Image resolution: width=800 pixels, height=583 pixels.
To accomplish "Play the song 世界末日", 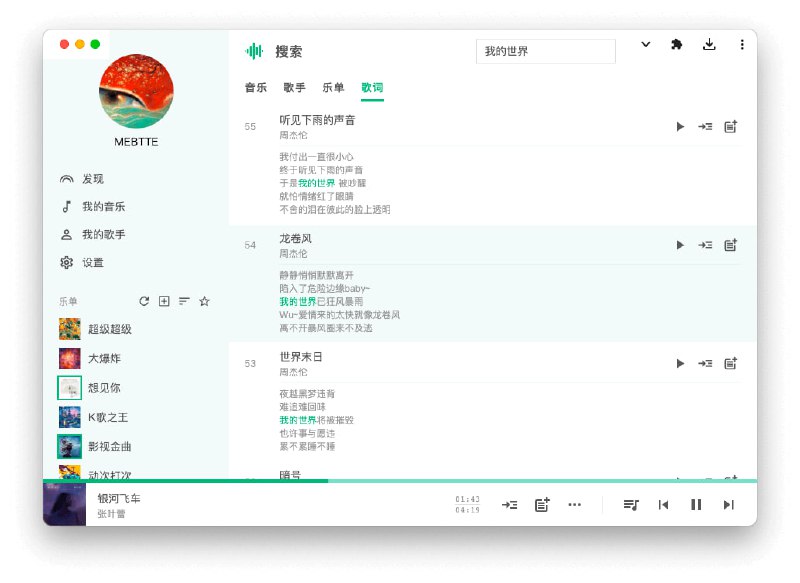I will [680, 364].
